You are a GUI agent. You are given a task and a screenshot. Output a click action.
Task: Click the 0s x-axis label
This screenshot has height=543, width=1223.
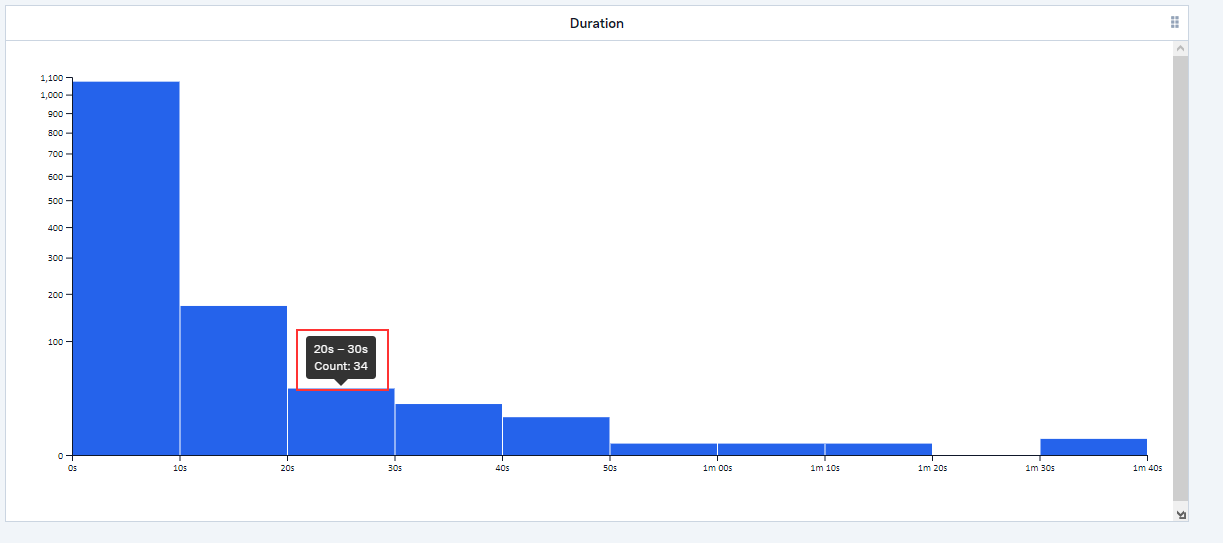(72, 468)
